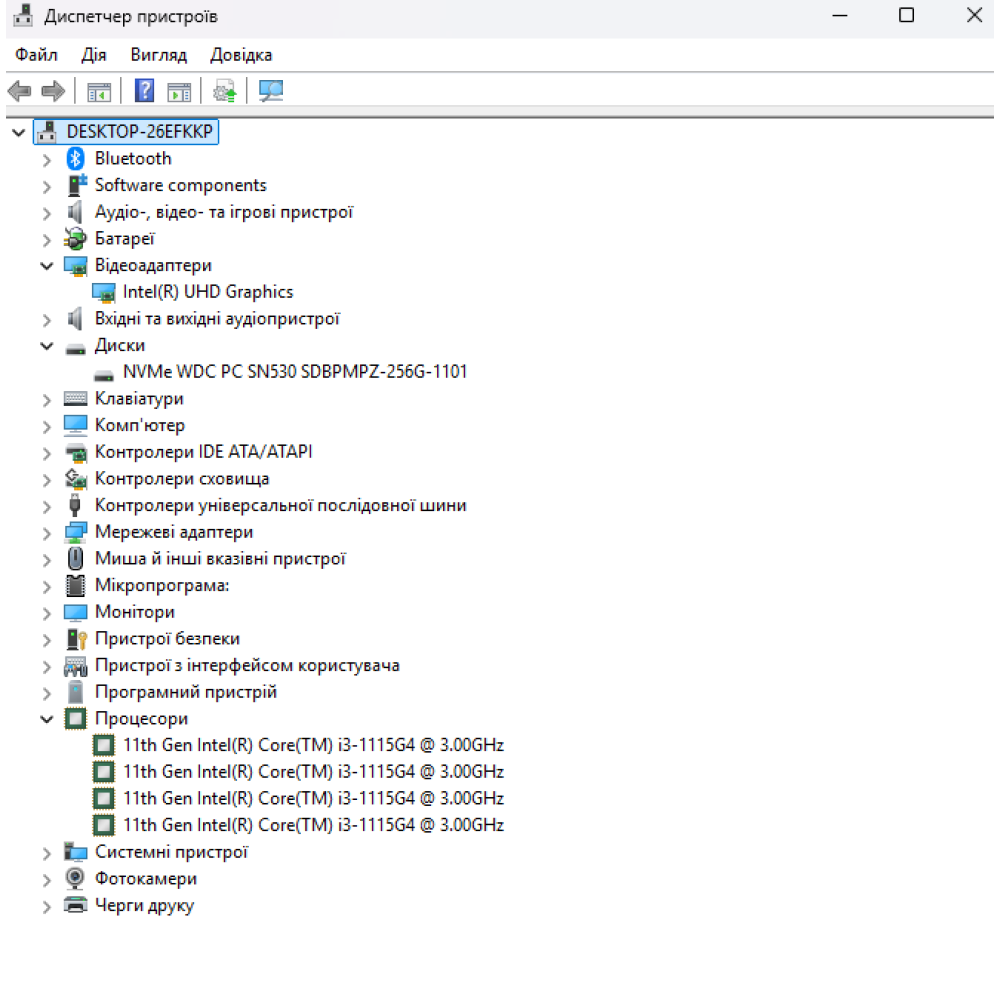1000x1000 pixels.
Task: Click the Forward arrow toolbar button
Action: (52, 92)
